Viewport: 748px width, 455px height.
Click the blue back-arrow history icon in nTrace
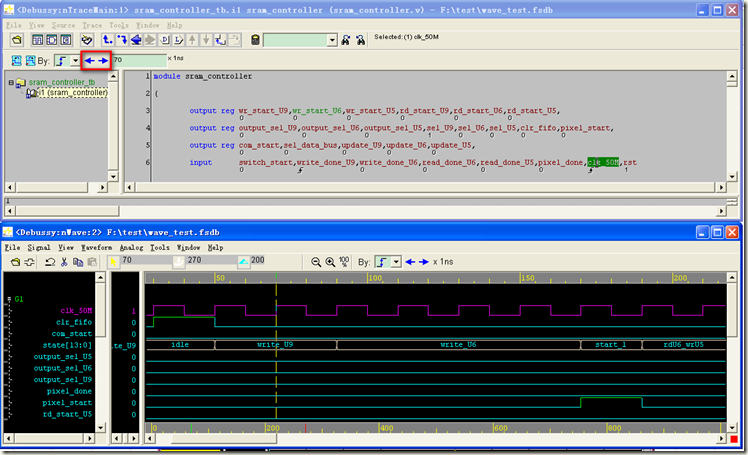coord(136,40)
